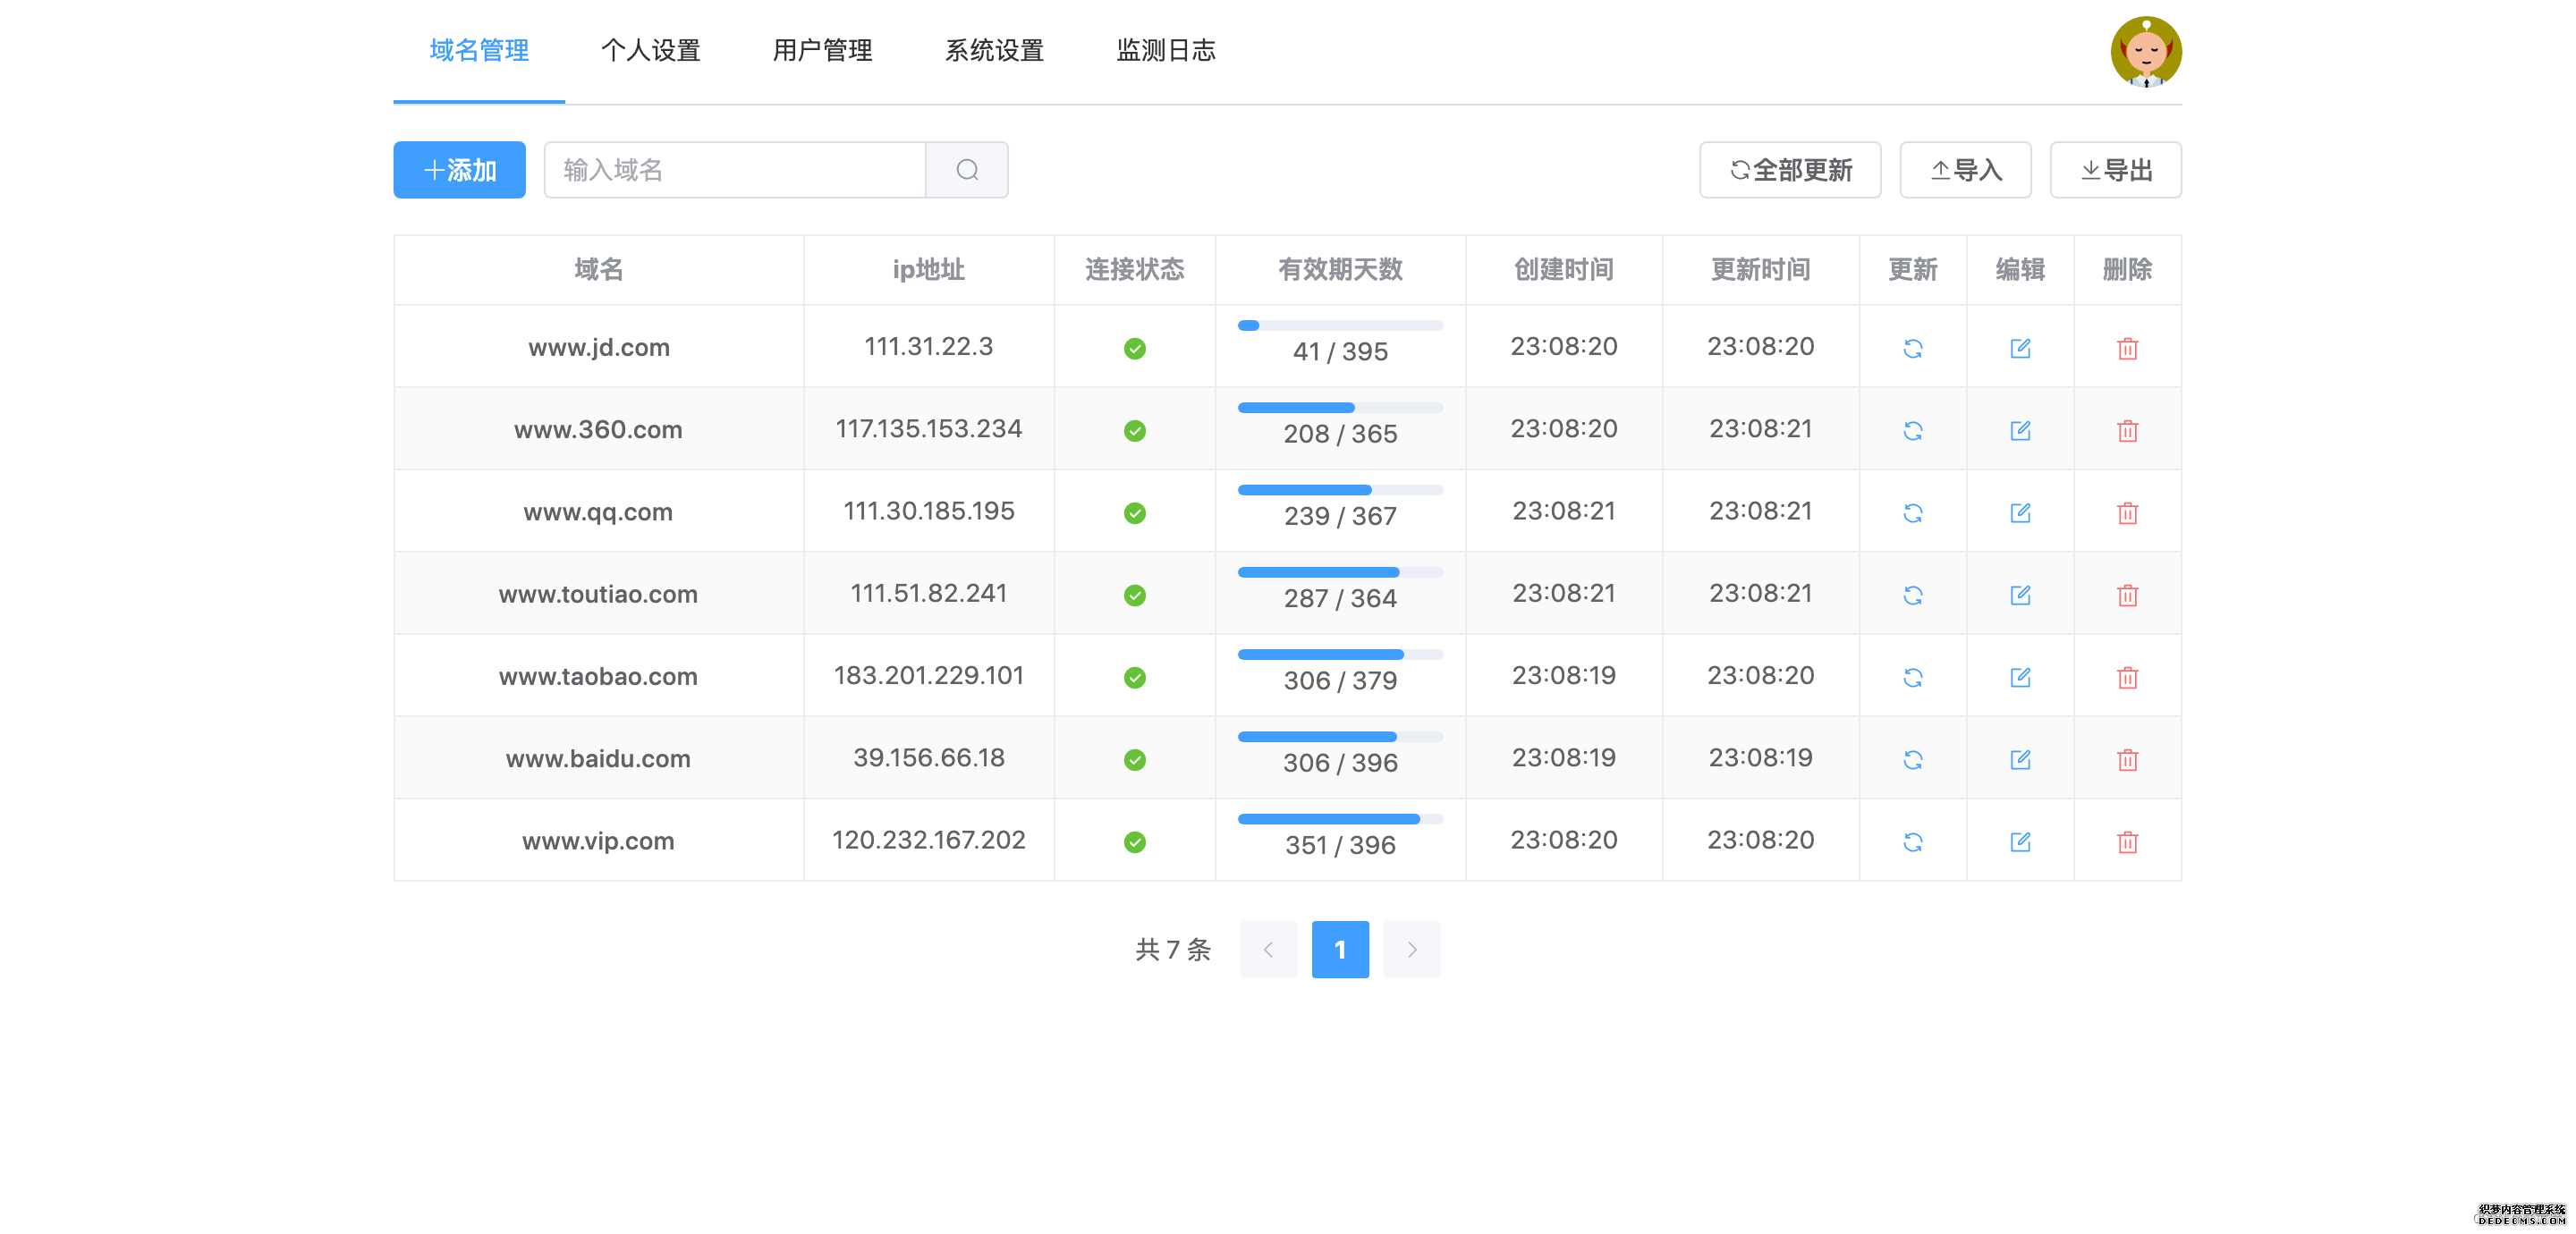Click the user avatar picture

(x=2145, y=52)
